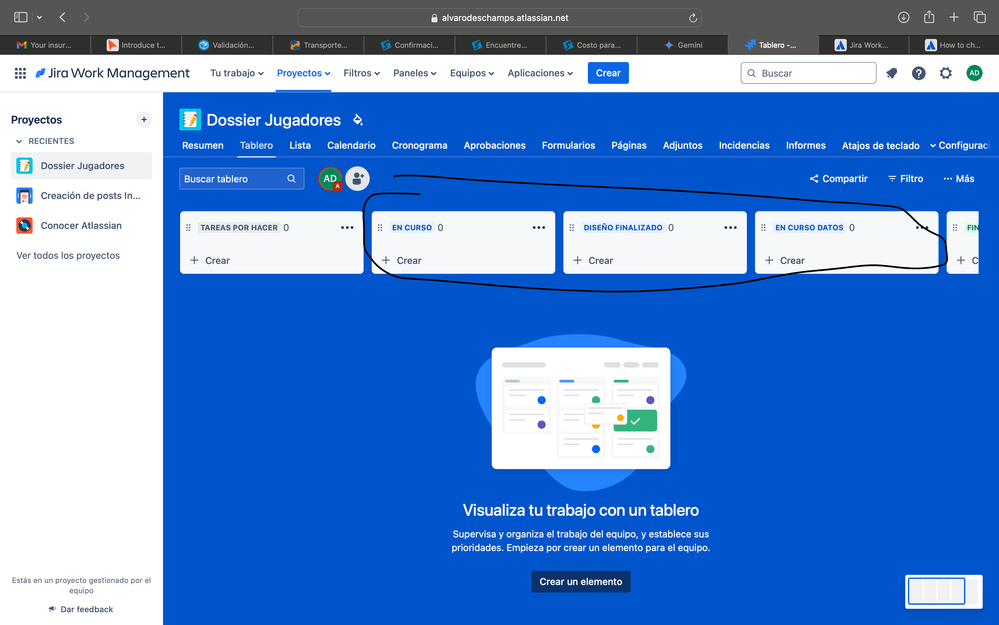Click drag handle of En Curso column
Screen dimensions: 999x625
click(x=380, y=227)
